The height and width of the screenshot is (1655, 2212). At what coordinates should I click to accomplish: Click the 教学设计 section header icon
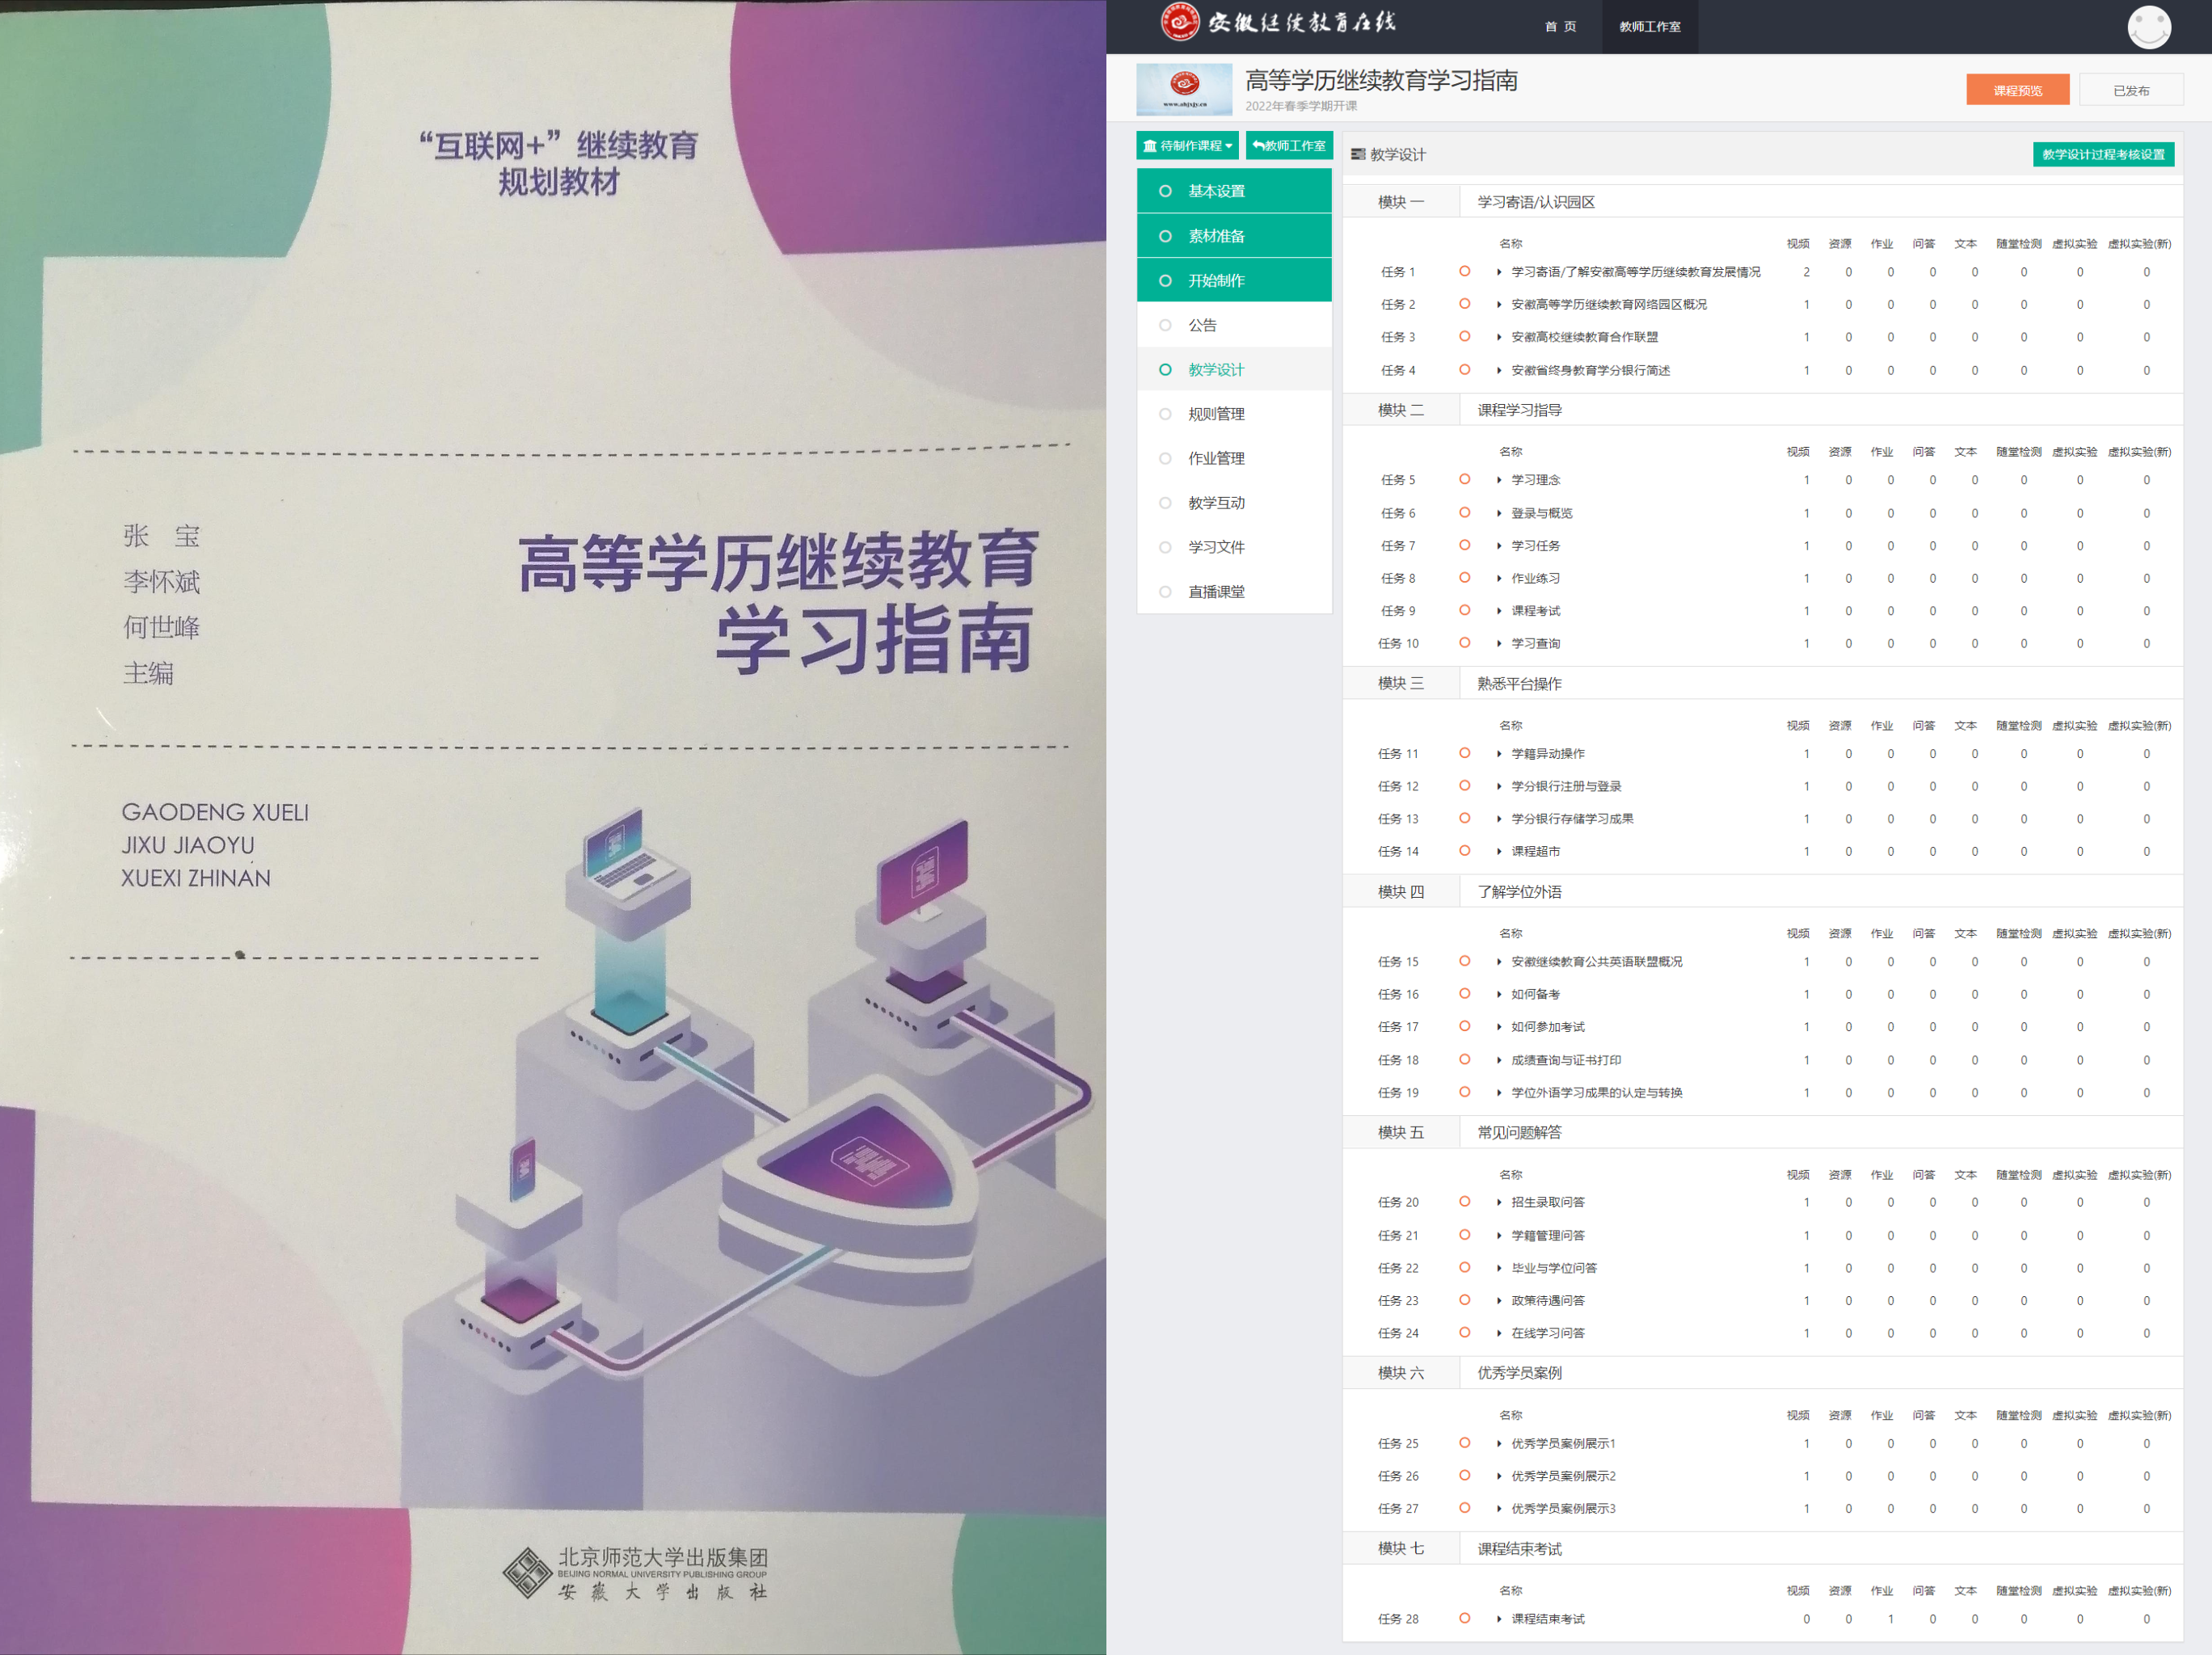coord(1358,154)
